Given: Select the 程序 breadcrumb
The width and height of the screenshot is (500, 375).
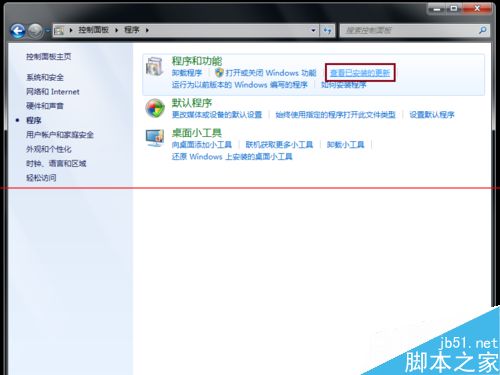Looking at the screenshot, I should pyautogui.click(x=132, y=30).
